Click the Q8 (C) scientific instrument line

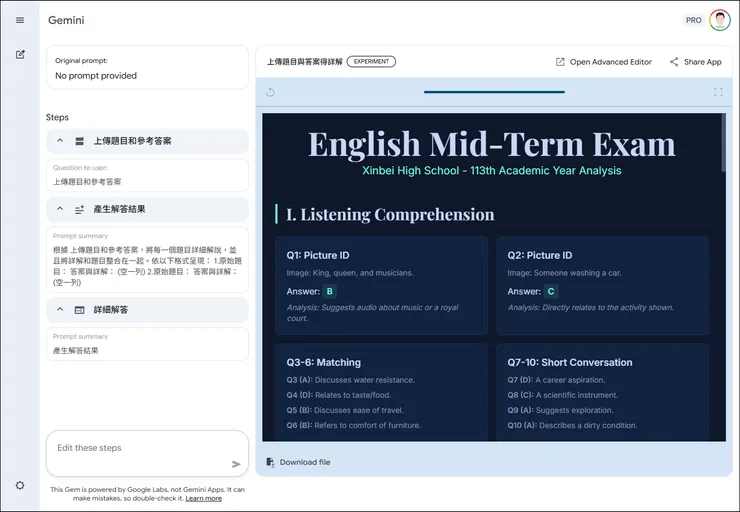[563, 395]
